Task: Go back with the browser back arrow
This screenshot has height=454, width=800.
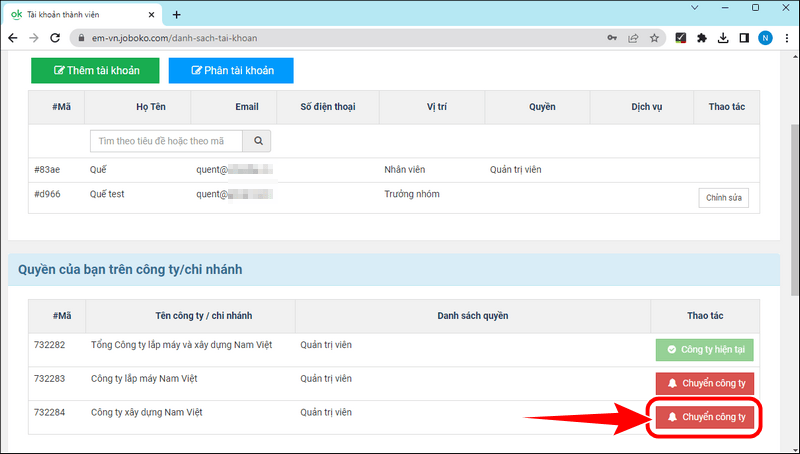Action: [x=13, y=38]
